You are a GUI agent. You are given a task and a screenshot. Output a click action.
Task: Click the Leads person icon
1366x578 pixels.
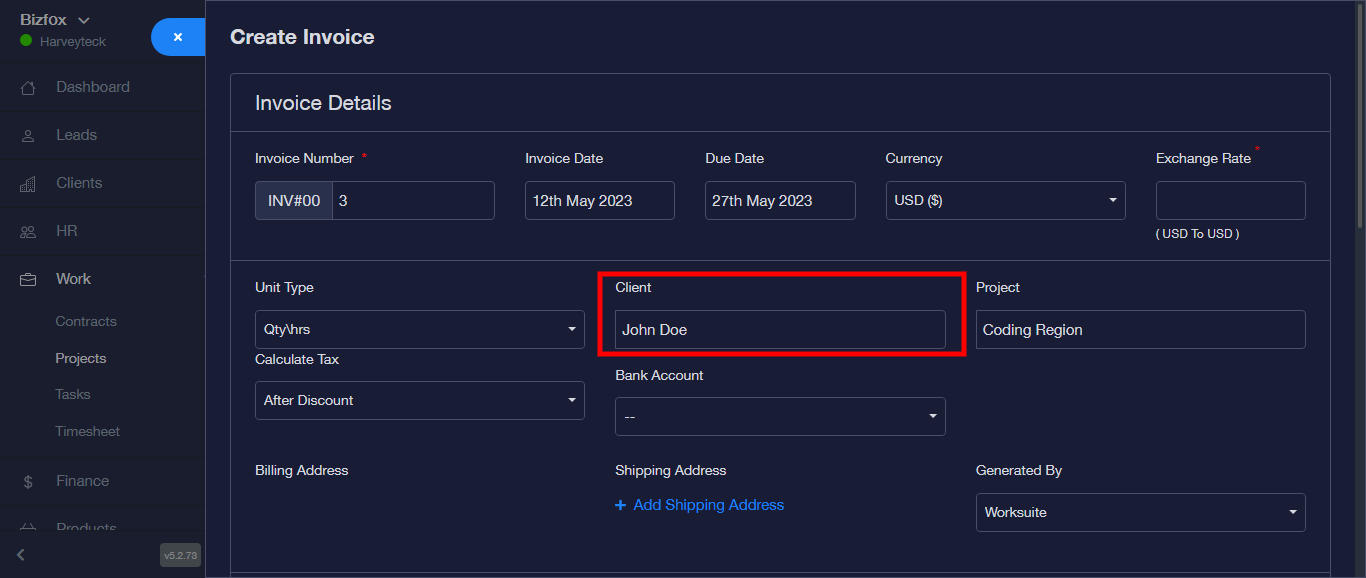coord(28,136)
